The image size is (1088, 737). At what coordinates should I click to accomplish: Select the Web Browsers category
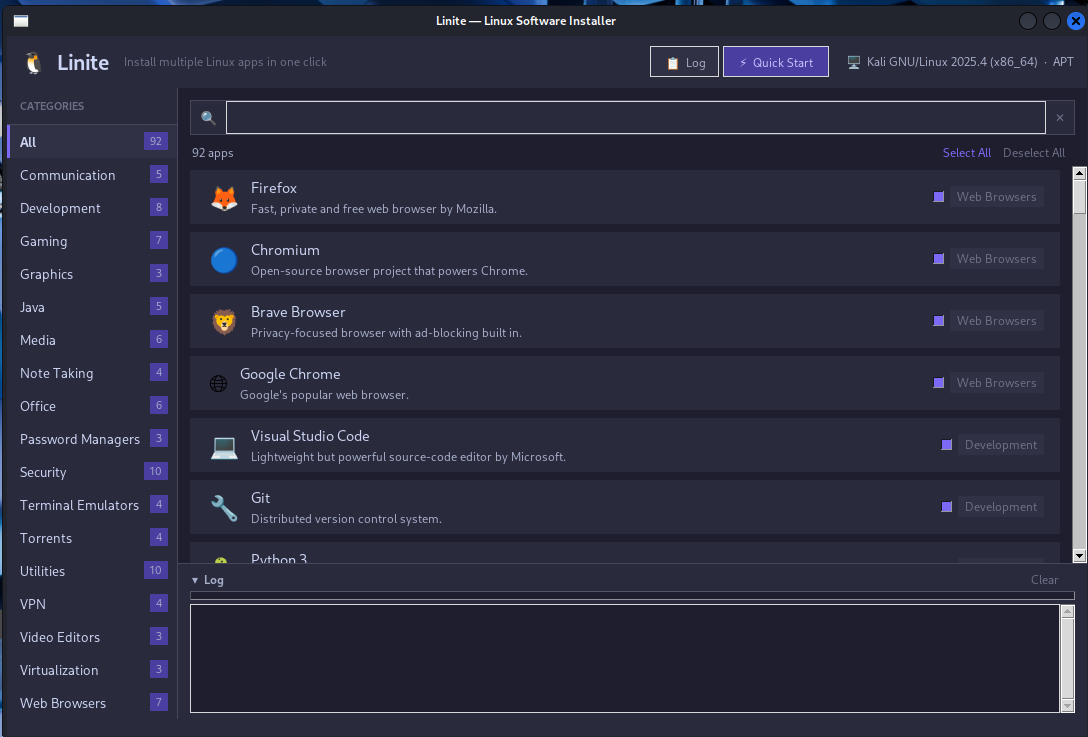point(90,702)
